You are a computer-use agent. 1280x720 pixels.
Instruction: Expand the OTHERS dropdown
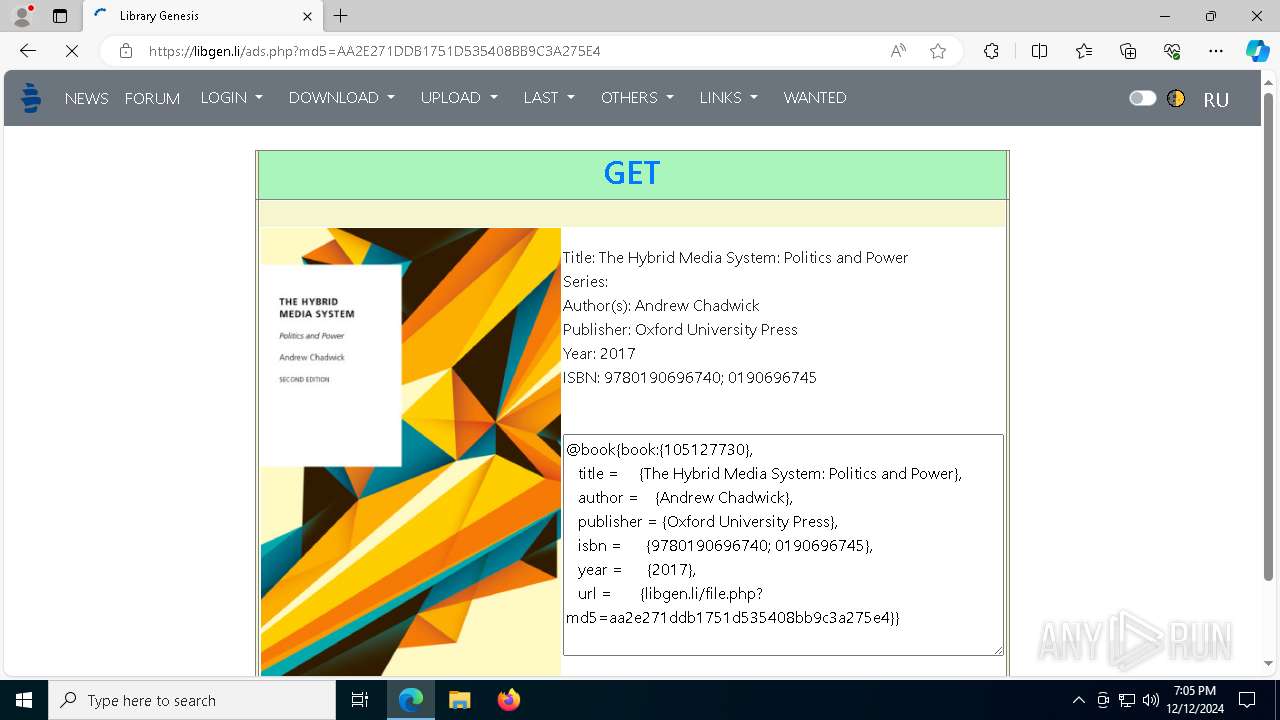(x=637, y=98)
